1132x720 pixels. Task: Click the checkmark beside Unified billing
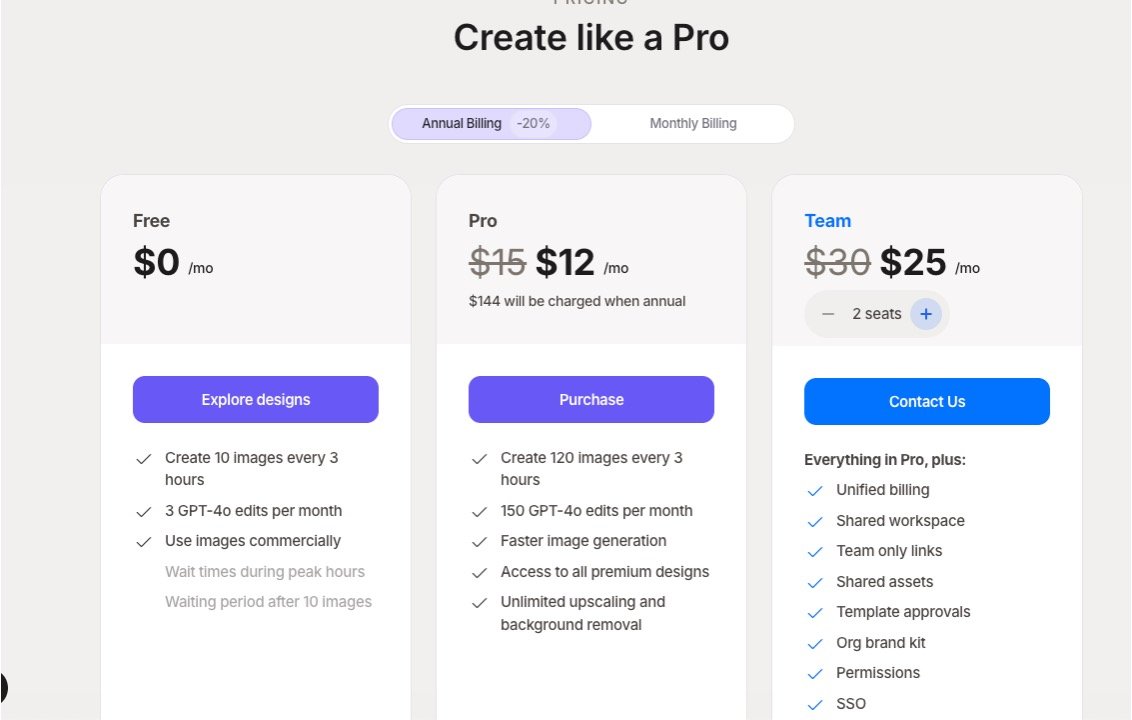point(815,491)
